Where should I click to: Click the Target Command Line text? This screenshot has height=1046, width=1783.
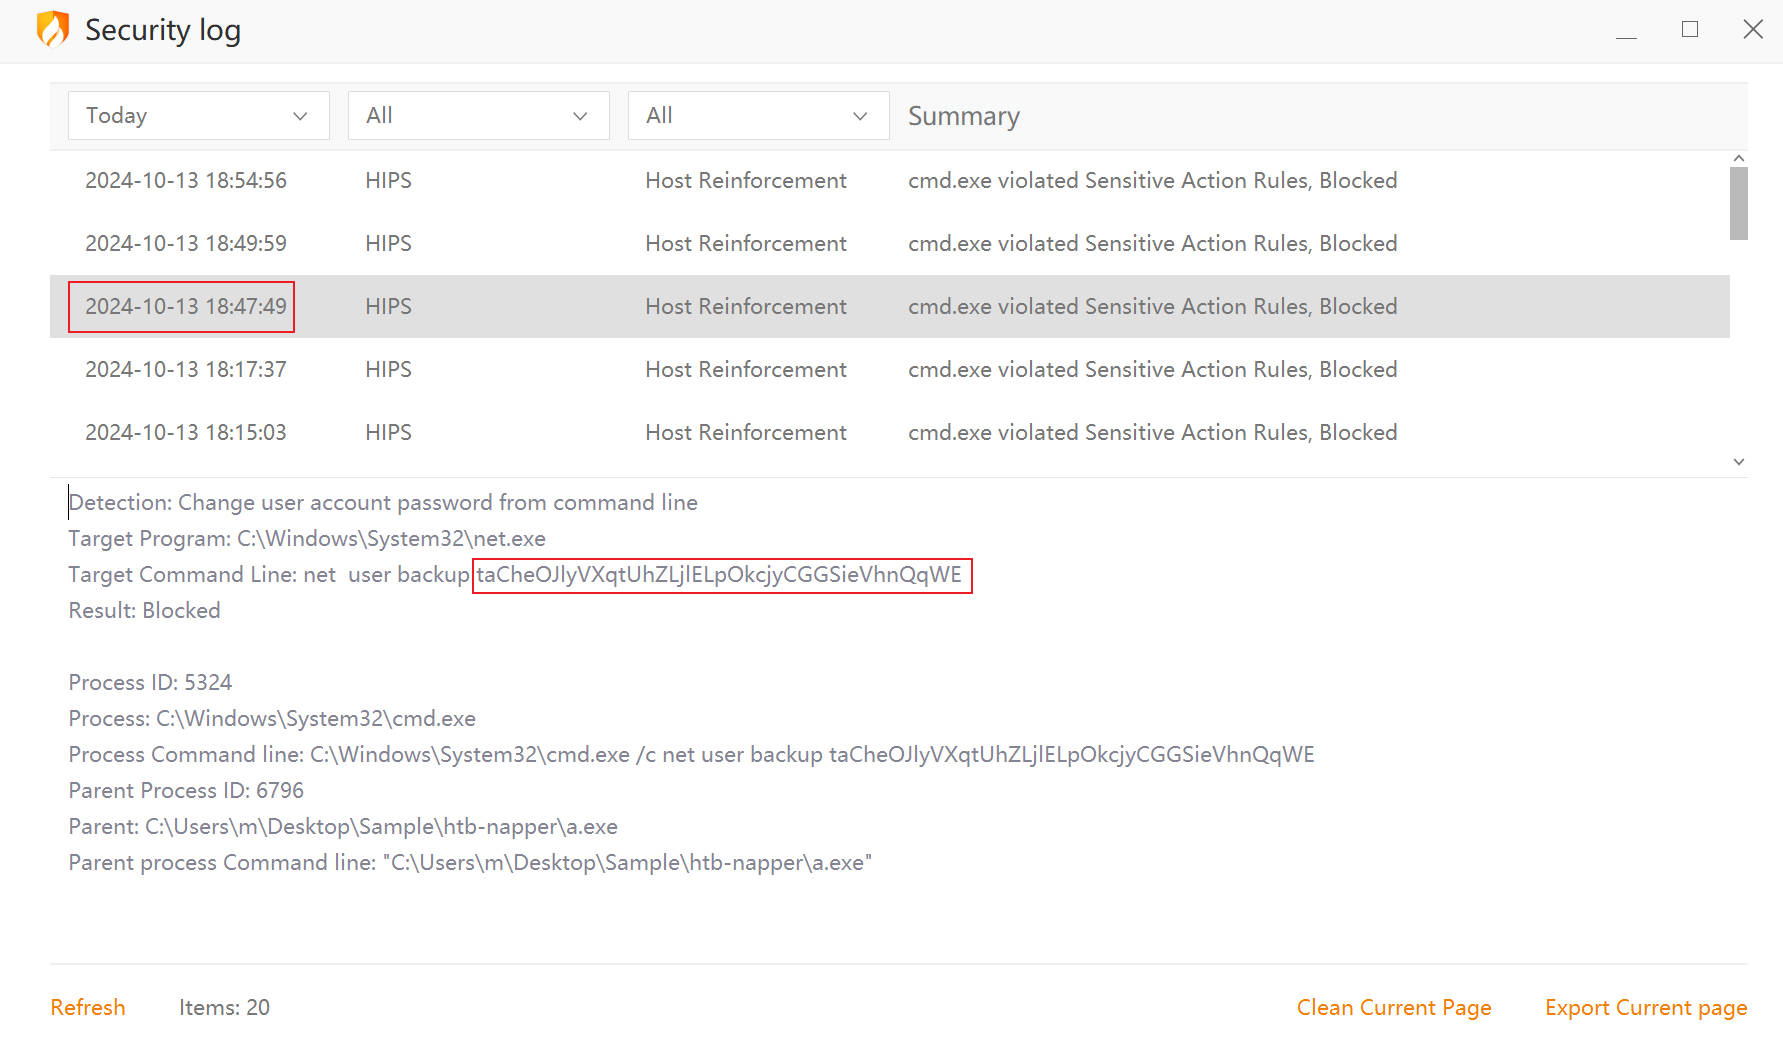pyautogui.click(x=515, y=575)
